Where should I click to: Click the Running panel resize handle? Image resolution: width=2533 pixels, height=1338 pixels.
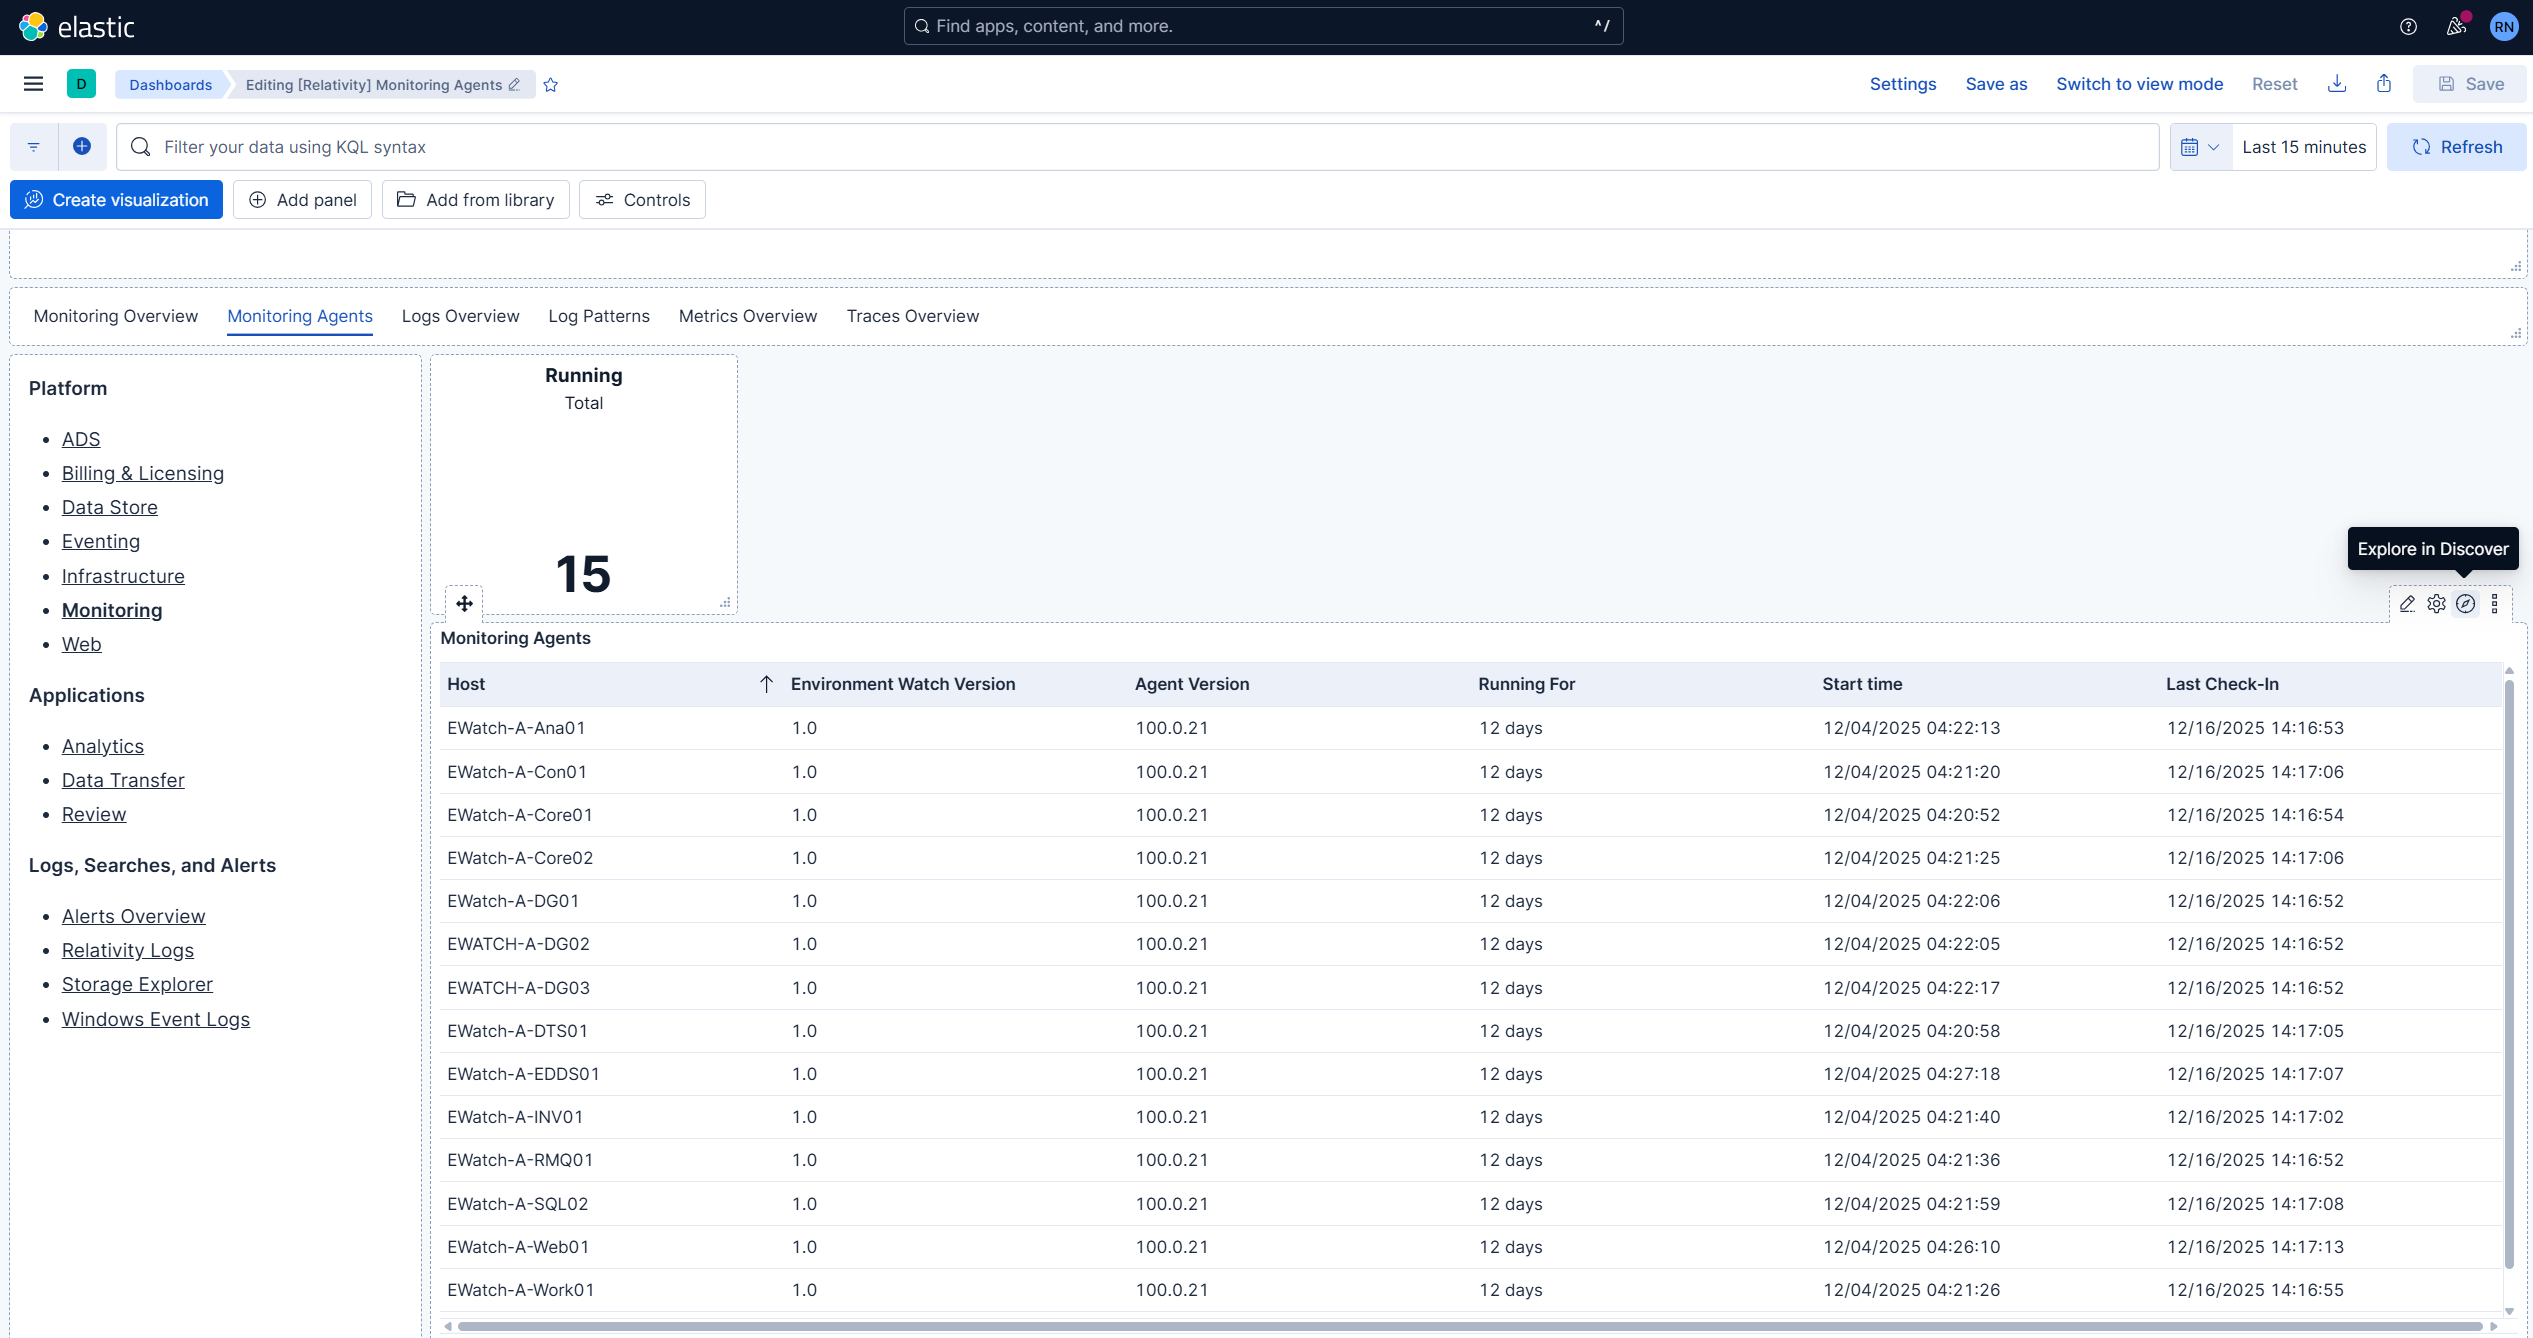click(x=725, y=602)
